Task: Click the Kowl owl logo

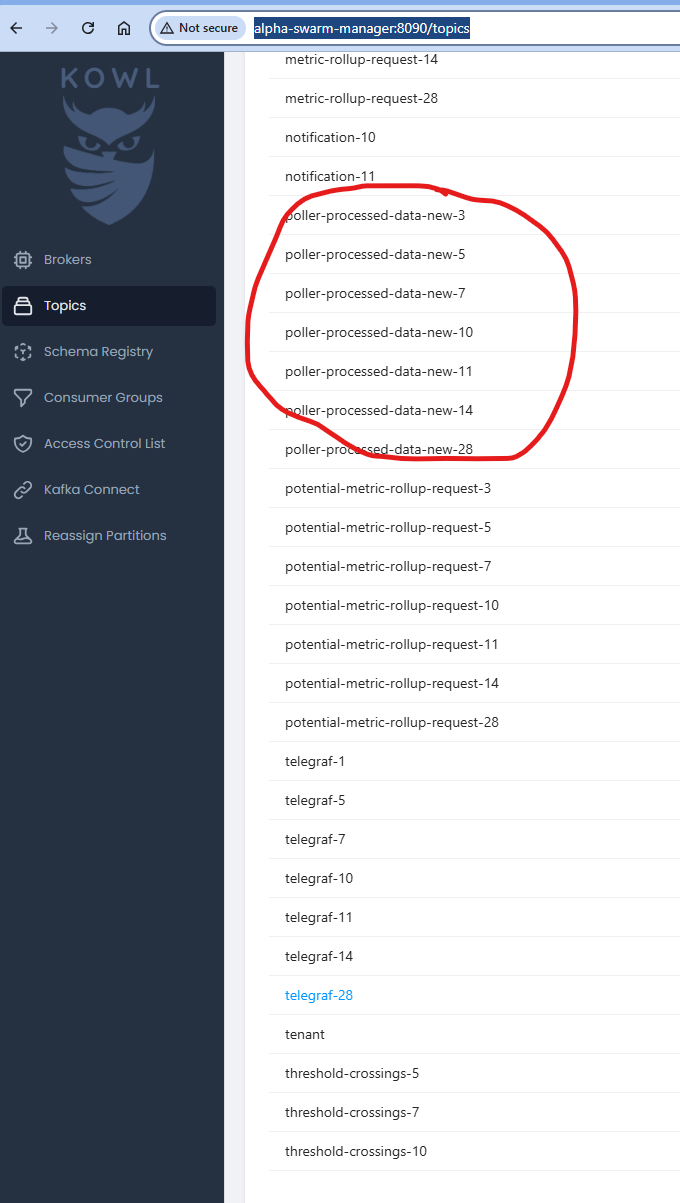Action: point(109,145)
